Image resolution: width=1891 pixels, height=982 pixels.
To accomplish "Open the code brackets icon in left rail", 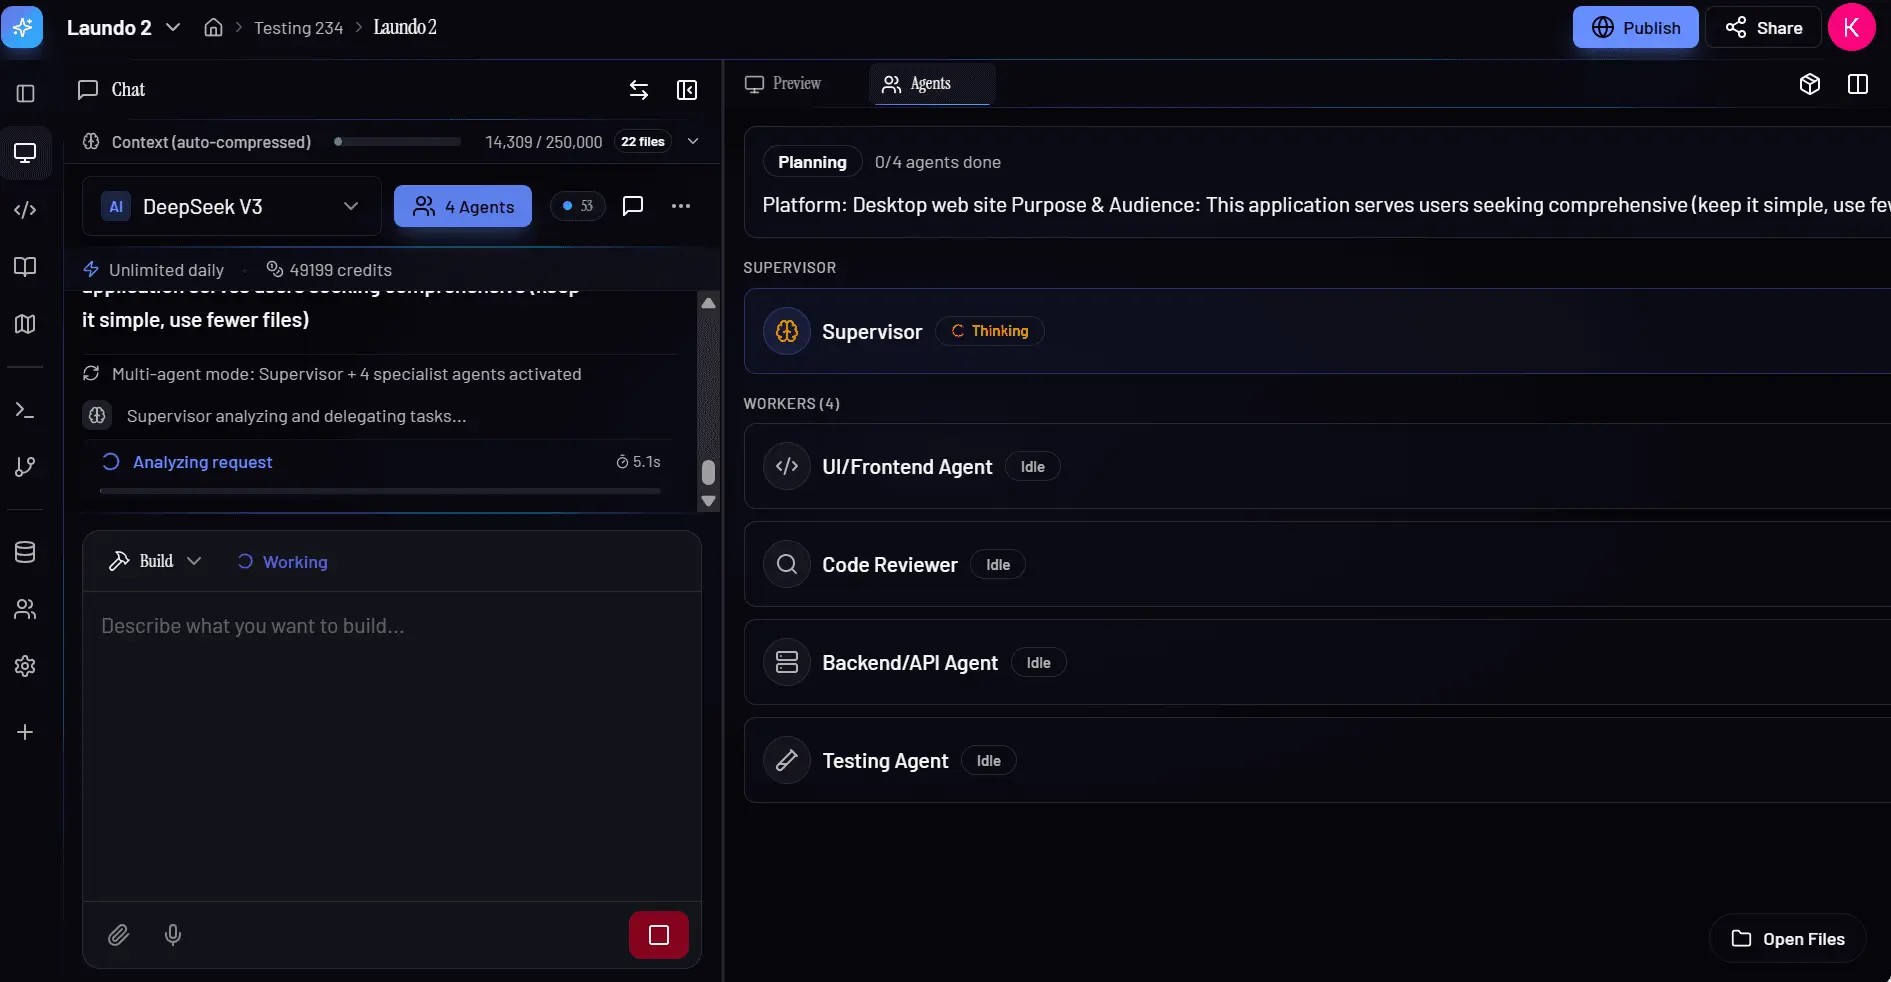I will coord(26,210).
